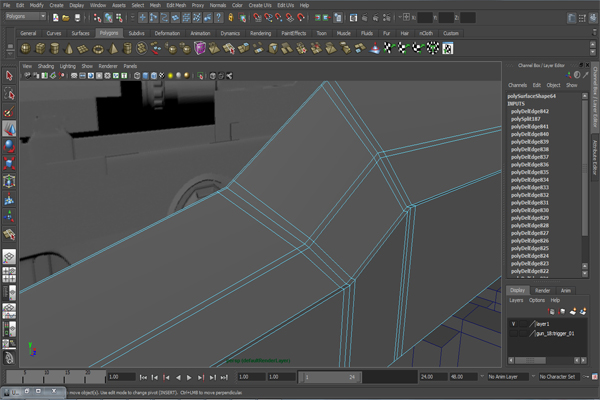Create a polygon sphere from the shelf

point(26,49)
